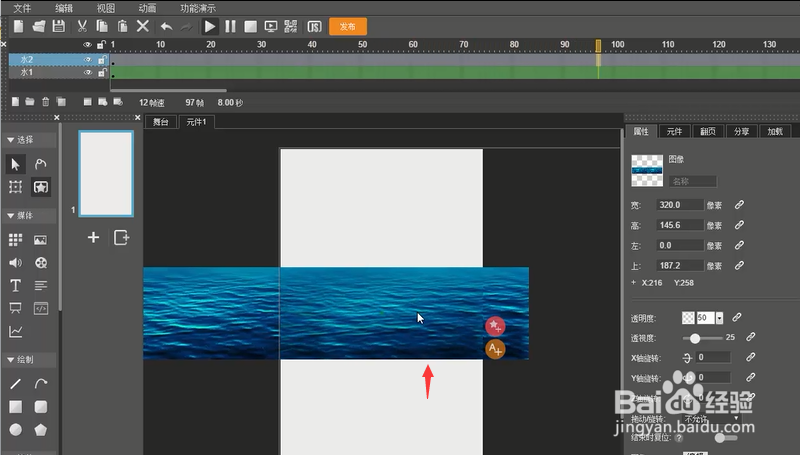Stop the animation playback

251,27
